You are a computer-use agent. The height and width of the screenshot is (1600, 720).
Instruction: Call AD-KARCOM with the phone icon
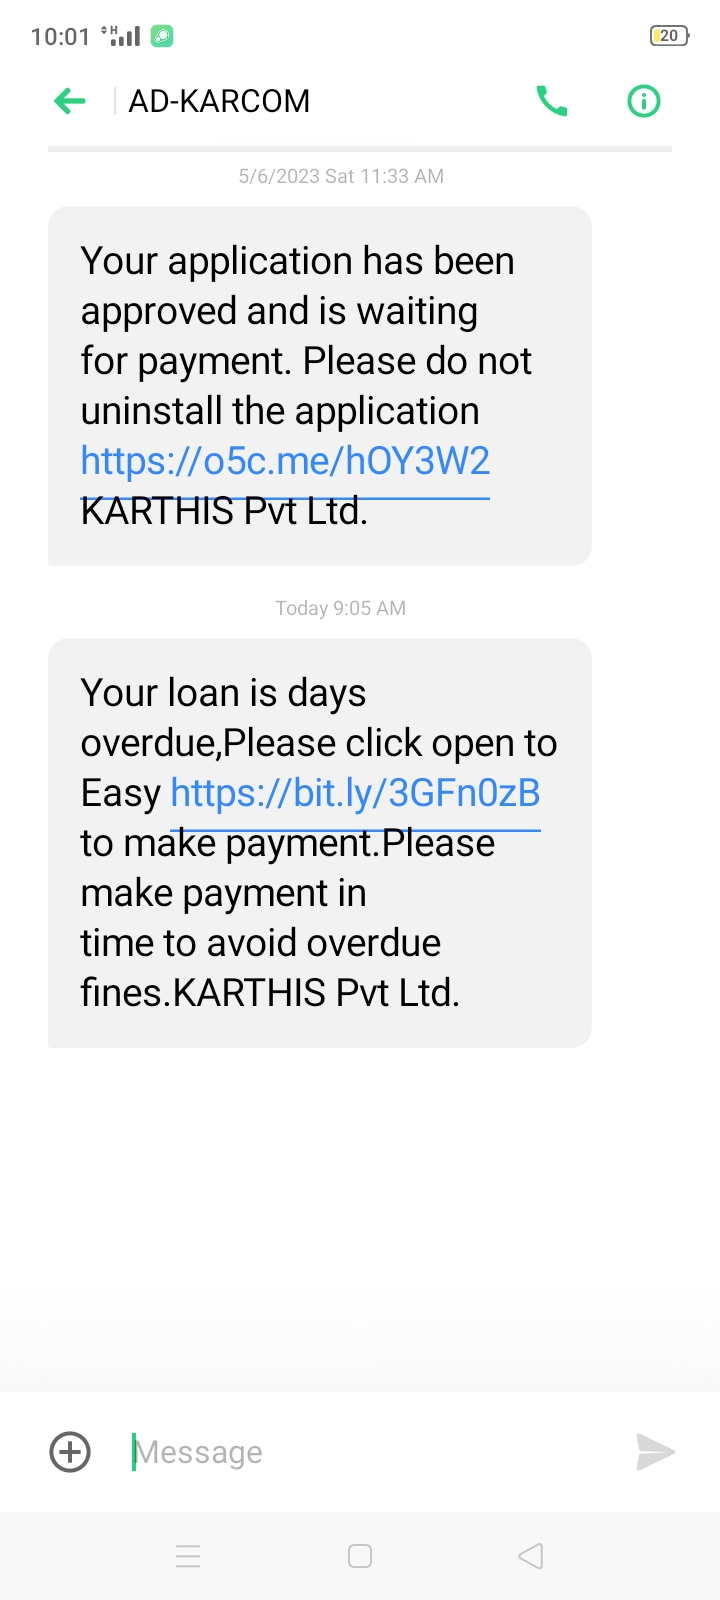coord(552,101)
